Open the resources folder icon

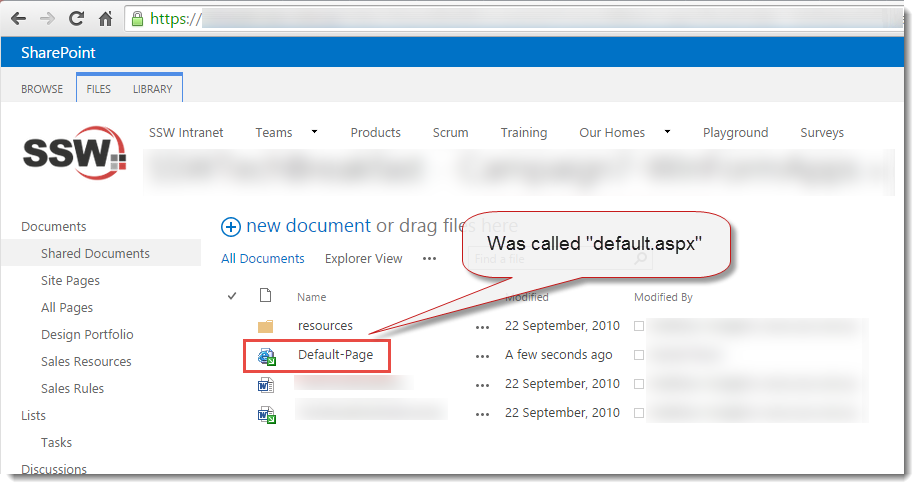pos(265,326)
